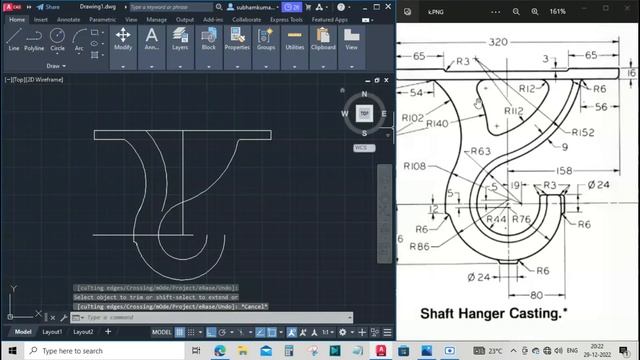The width and height of the screenshot is (640, 360).
Task: Open the Autodesk App Store cart icon
Action: 308,7
